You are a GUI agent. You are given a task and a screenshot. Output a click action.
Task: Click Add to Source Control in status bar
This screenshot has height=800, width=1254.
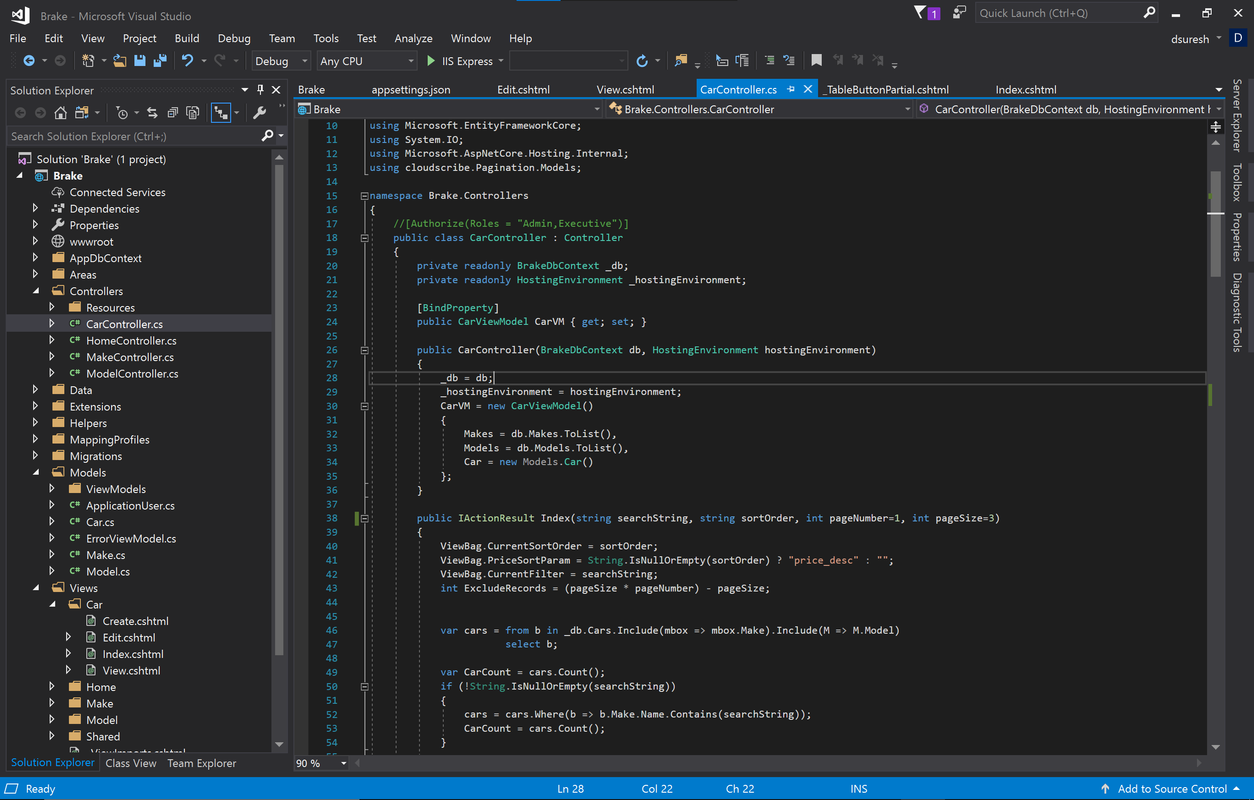click(x=1171, y=789)
